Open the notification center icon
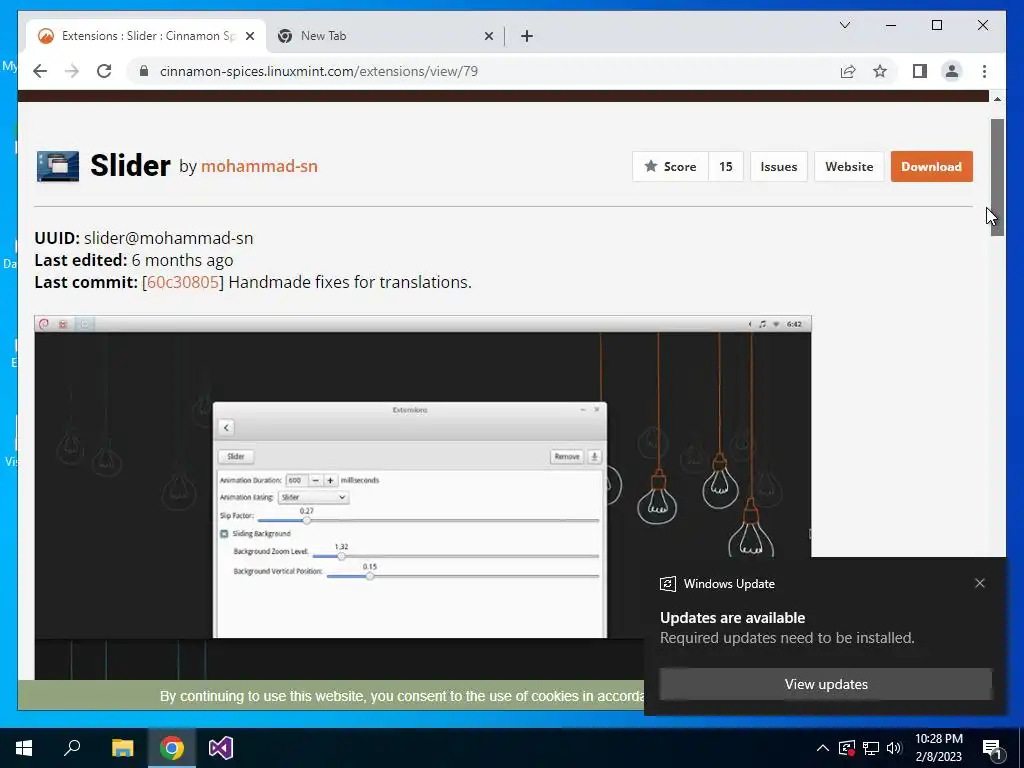Image resolution: width=1024 pixels, height=768 pixels. [x=993, y=748]
